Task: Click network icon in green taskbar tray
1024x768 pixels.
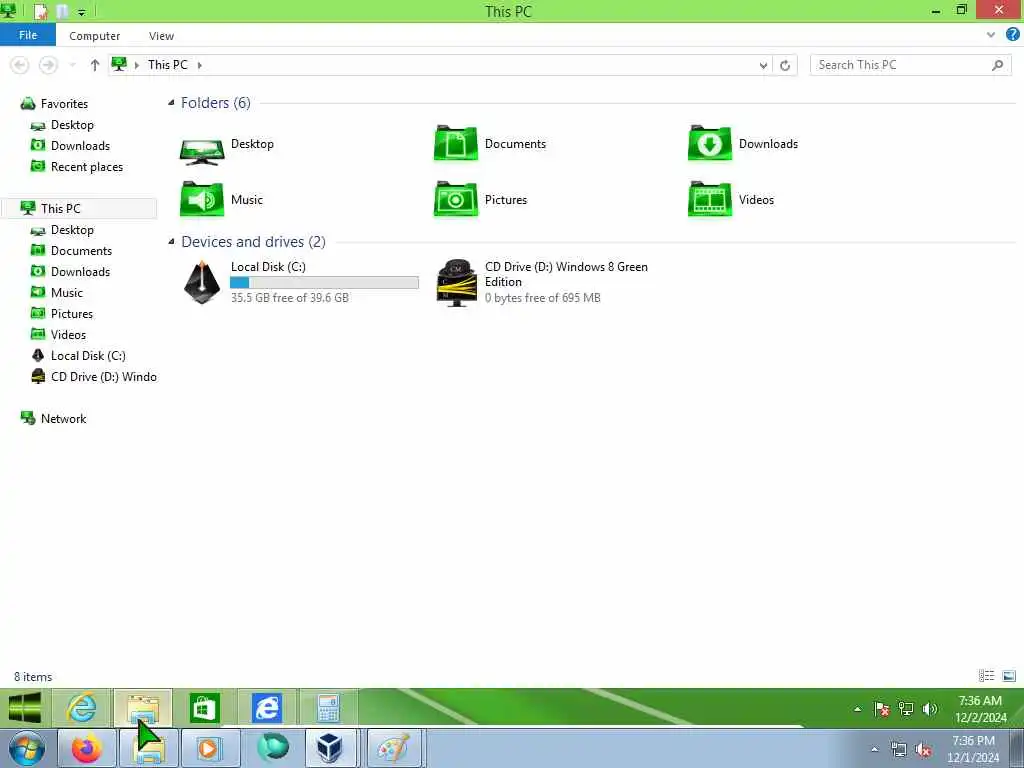Action: [906, 709]
